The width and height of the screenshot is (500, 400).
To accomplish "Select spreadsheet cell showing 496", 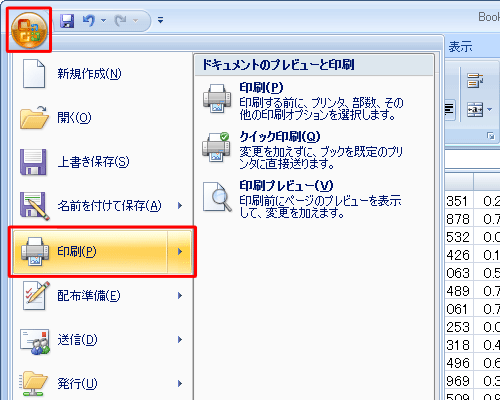I will pos(459,363).
